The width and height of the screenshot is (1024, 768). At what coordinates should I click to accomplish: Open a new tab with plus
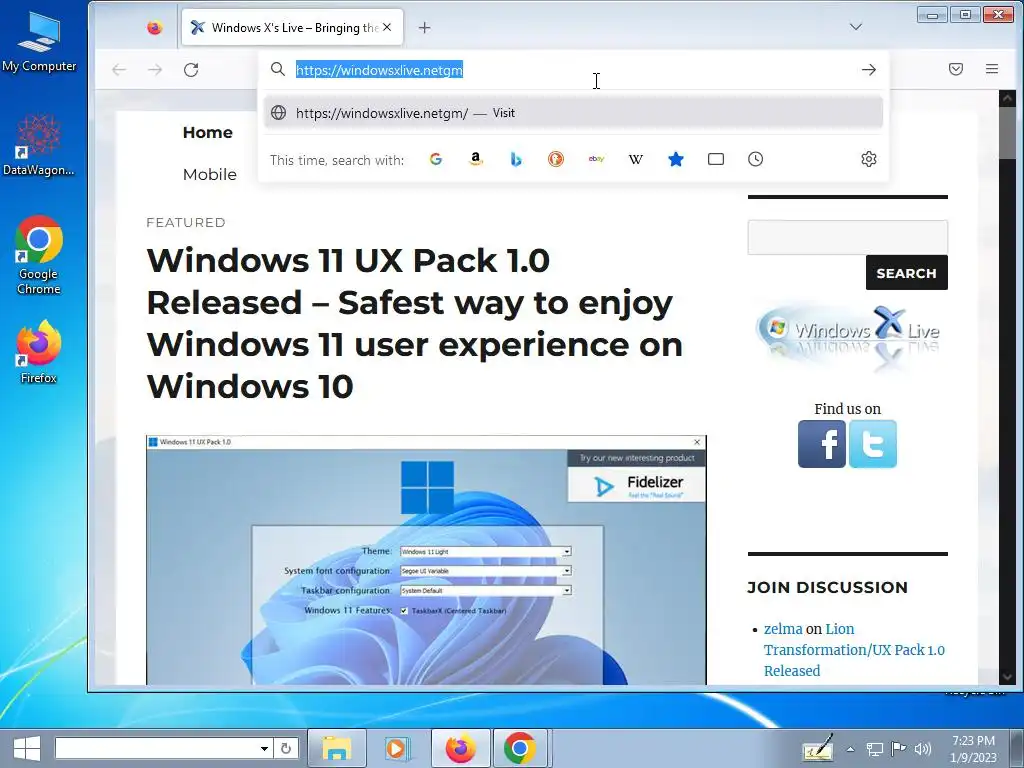[x=424, y=27]
